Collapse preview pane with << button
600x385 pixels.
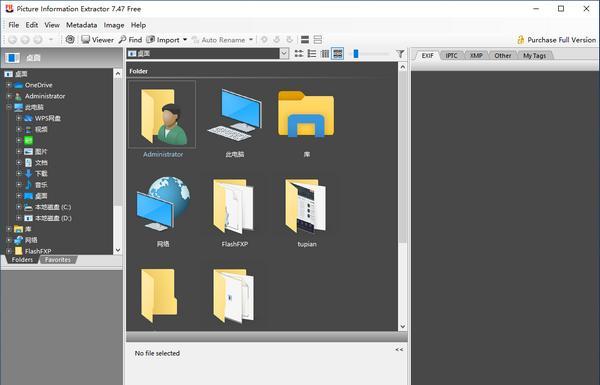click(x=399, y=350)
